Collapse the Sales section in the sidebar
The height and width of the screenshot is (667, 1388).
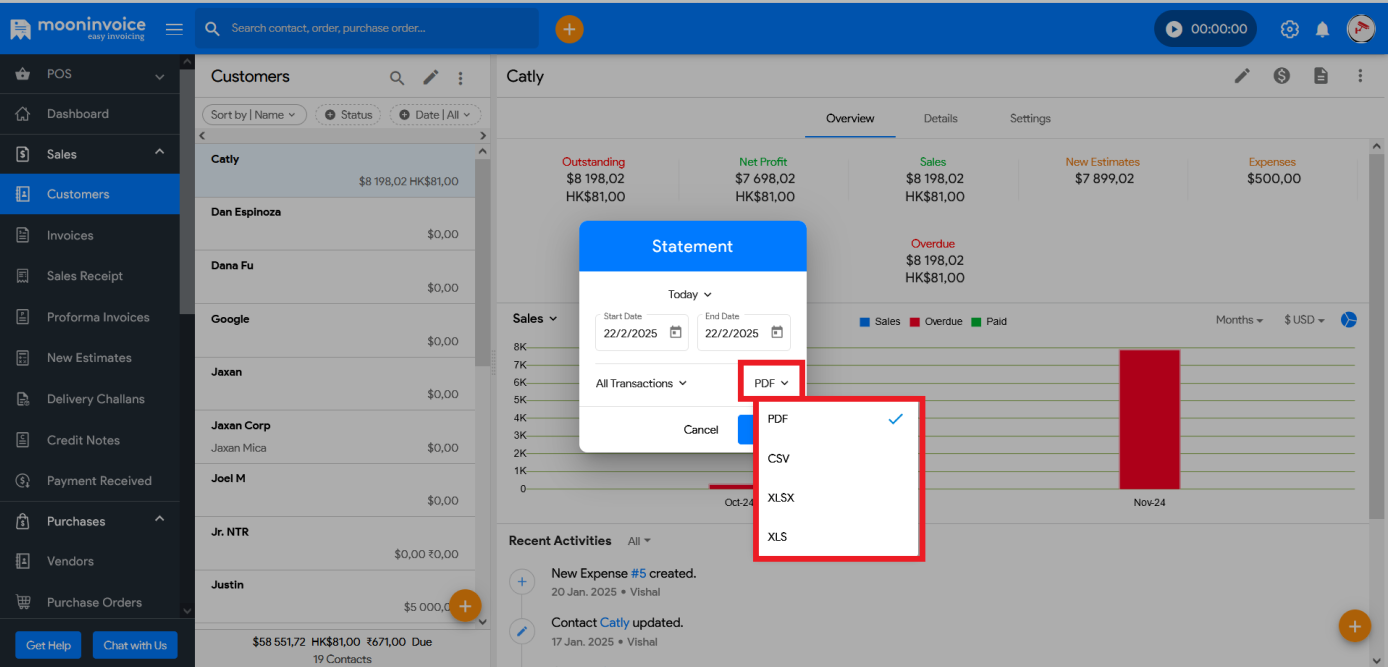point(160,152)
